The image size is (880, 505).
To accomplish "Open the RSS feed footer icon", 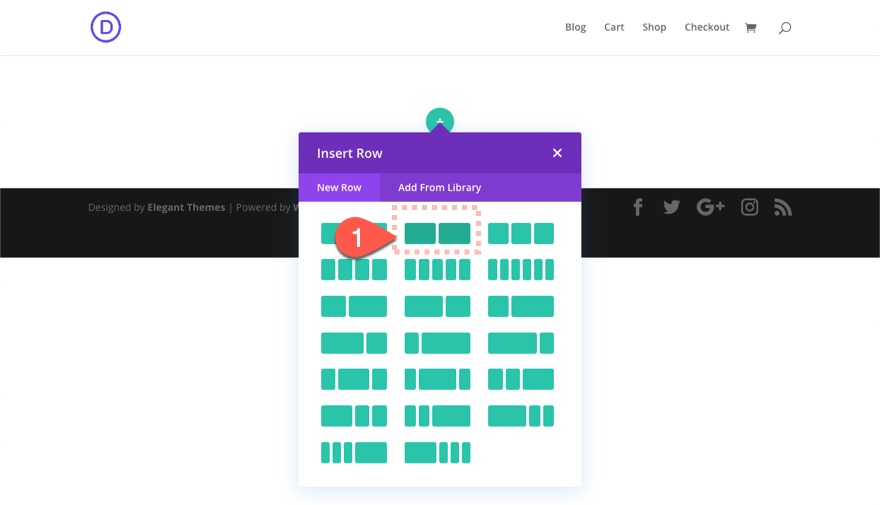I will point(783,207).
